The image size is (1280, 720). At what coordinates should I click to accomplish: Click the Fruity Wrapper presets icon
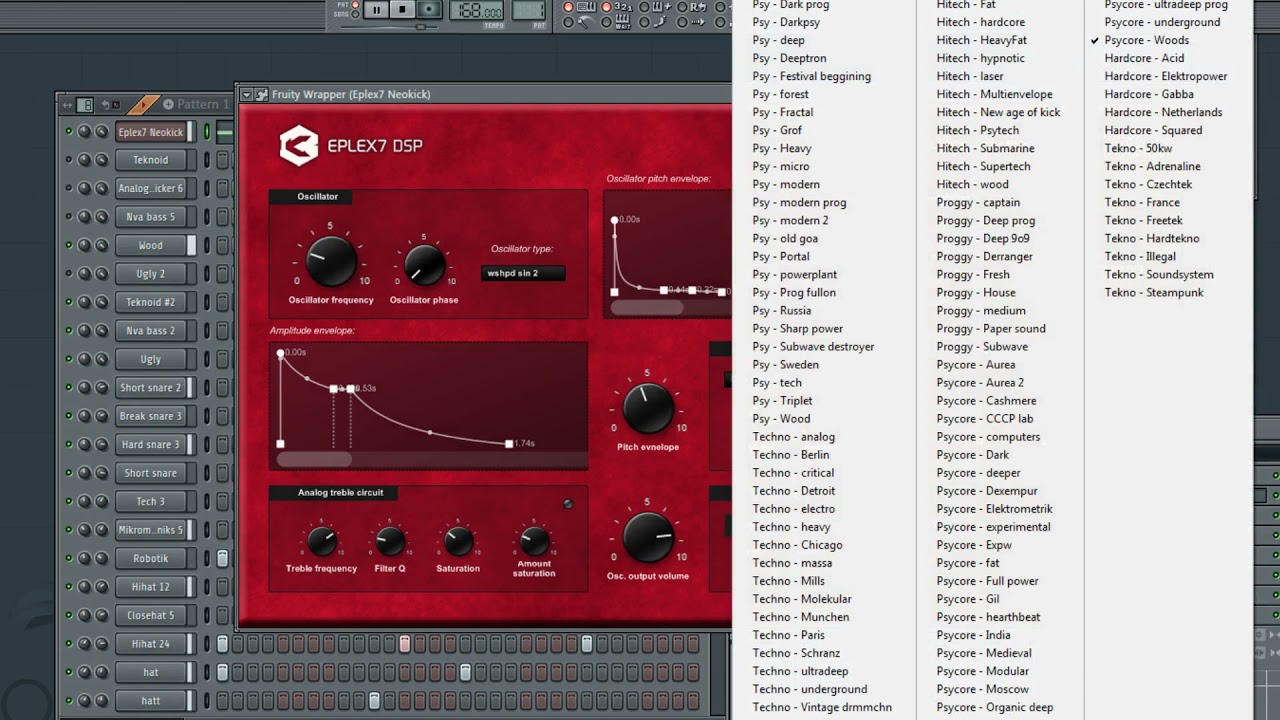(x=261, y=95)
